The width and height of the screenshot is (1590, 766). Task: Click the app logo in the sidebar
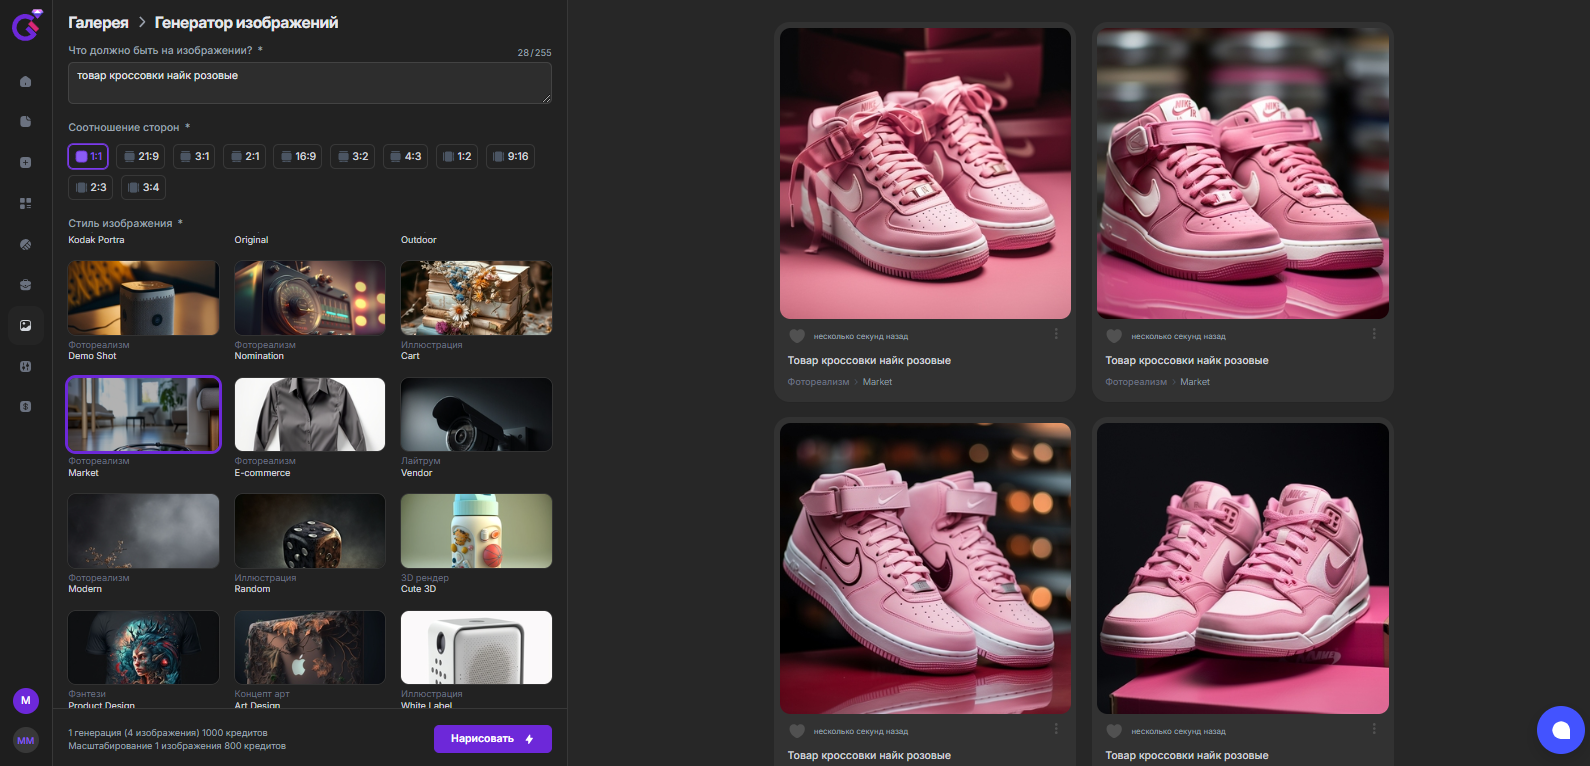tap(26, 24)
